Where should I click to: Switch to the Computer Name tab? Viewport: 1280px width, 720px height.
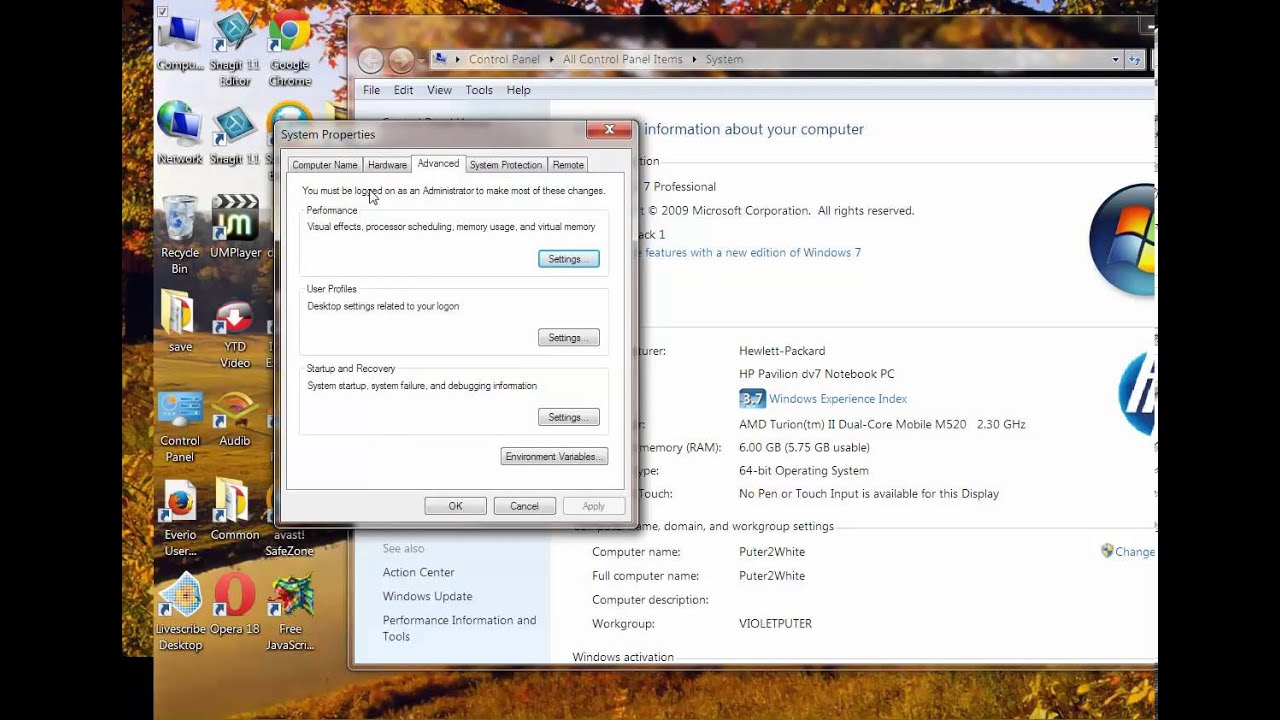(325, 165)
